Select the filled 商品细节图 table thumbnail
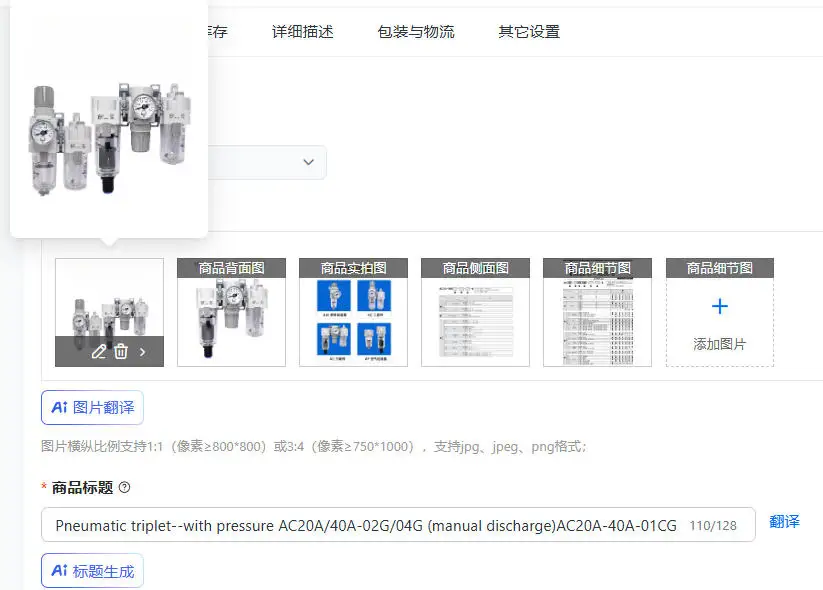This screenshot has width=823, height=590. [x=597, y=312]
